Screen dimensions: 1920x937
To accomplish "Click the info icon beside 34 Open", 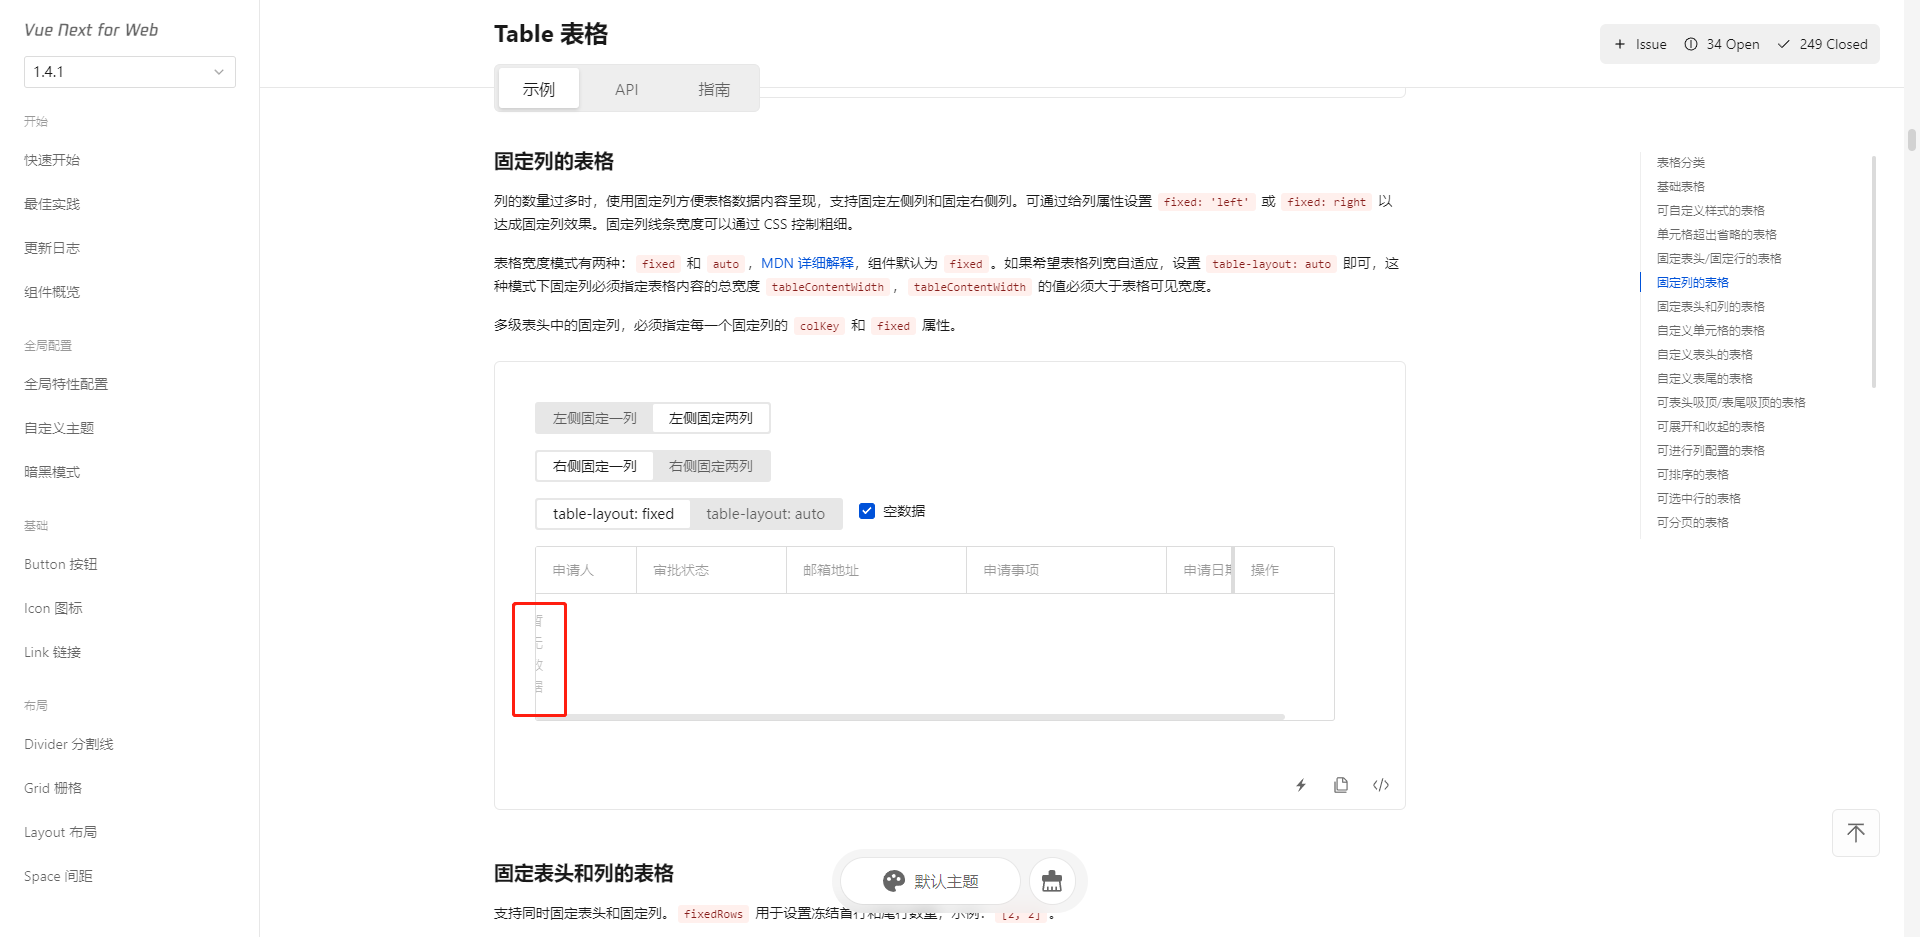I will tap(1690, 44).
